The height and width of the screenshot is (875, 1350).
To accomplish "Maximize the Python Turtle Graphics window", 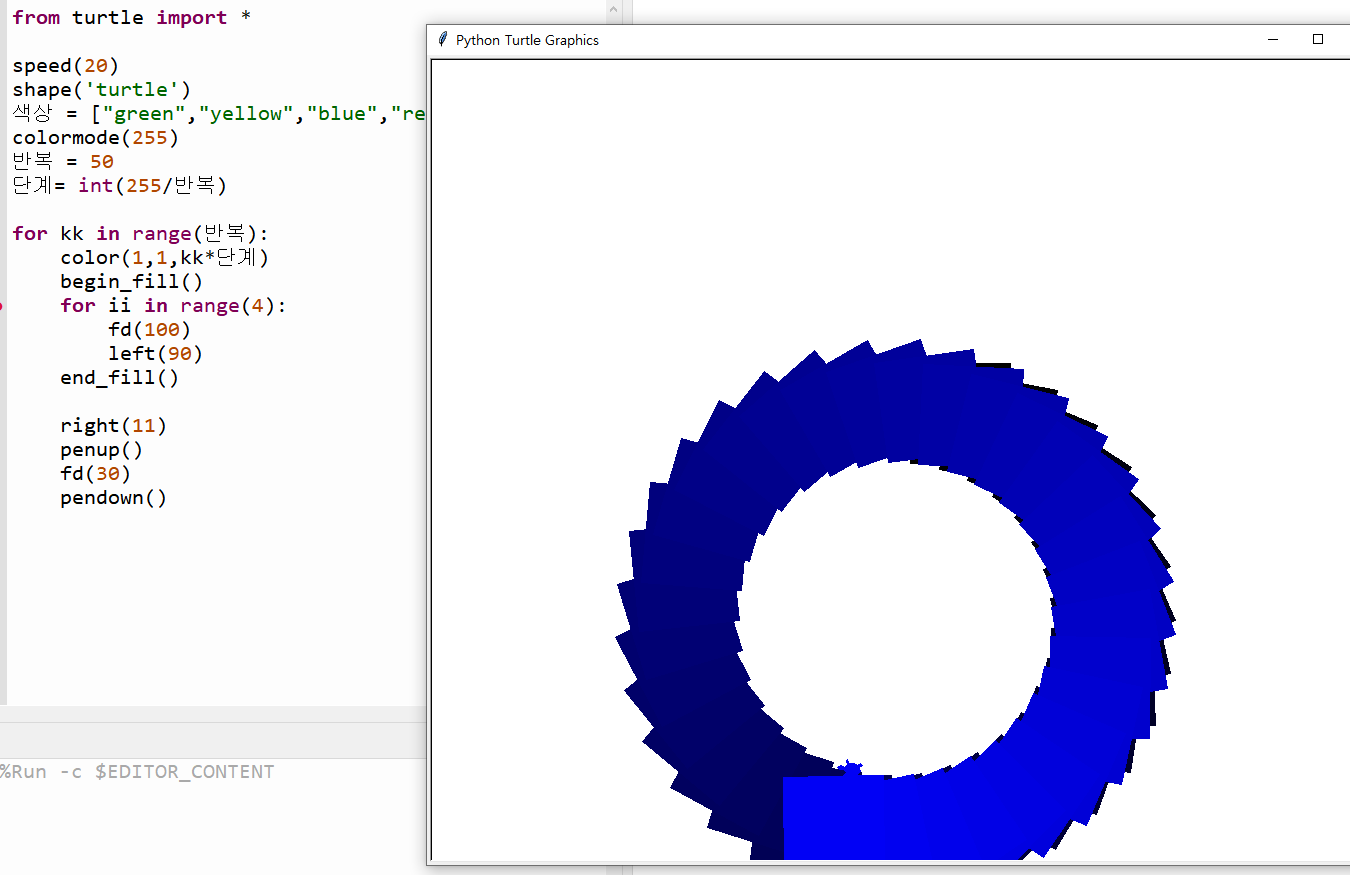I will 1318,40.
